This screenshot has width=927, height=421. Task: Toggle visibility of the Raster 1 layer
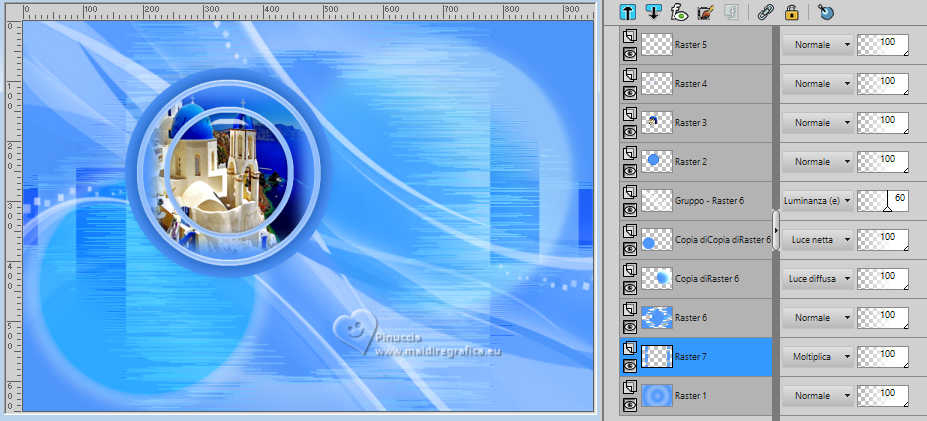tap(630, 404)
